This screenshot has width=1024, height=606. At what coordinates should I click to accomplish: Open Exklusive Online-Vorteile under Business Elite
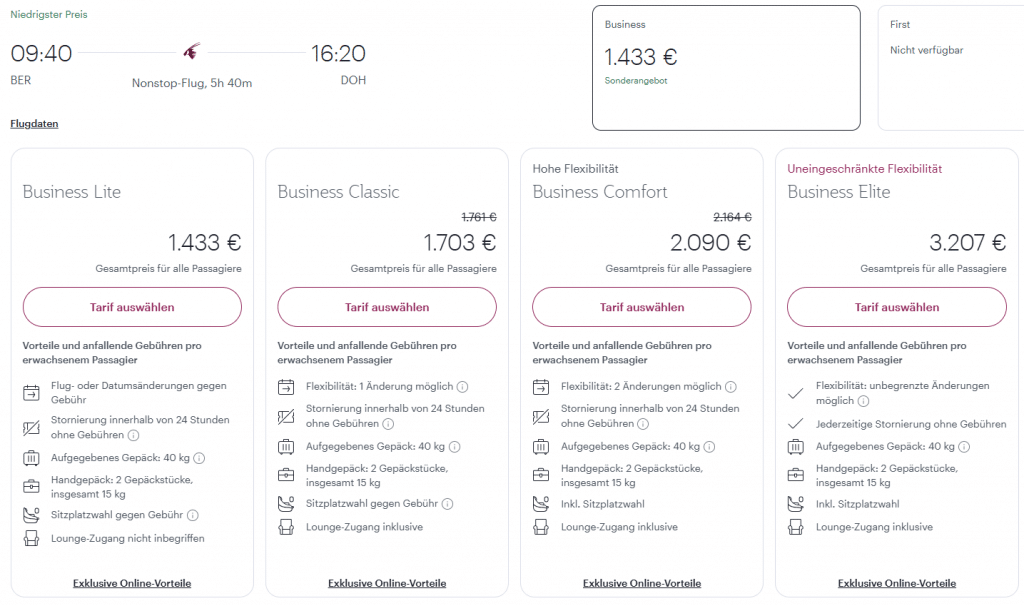click(x=897, y=583)
